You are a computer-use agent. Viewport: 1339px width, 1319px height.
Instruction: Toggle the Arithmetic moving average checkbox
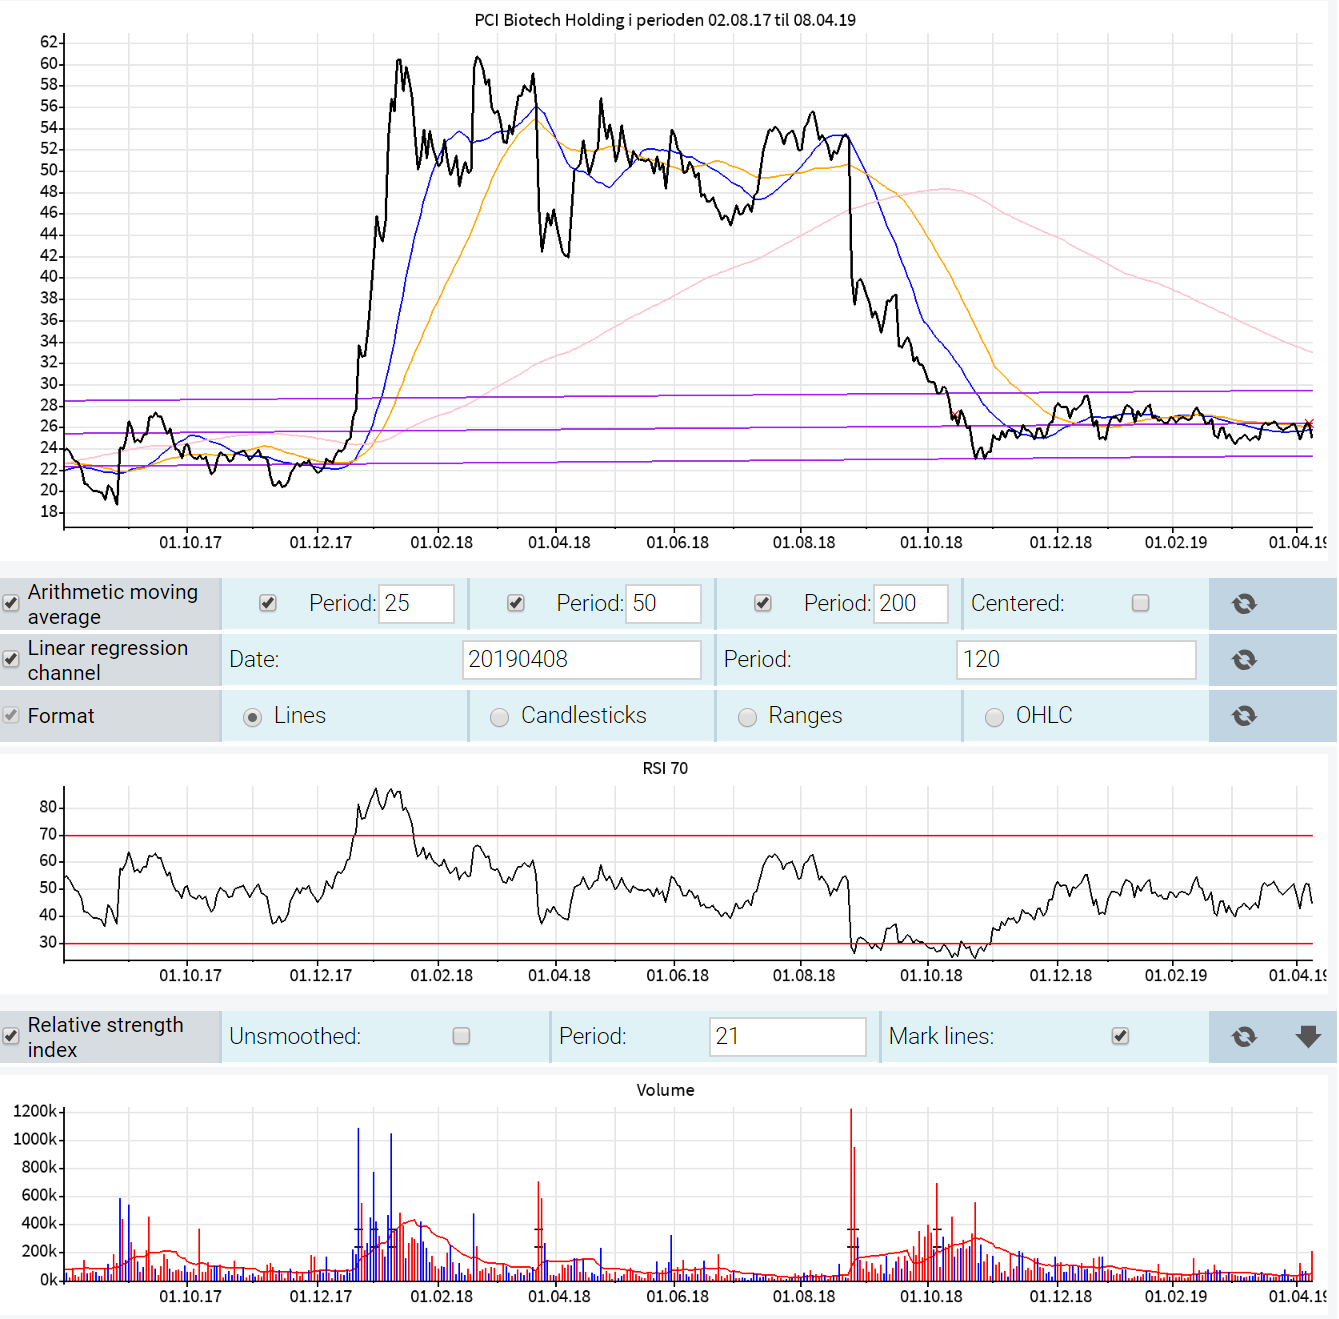(x=11, y=604)
